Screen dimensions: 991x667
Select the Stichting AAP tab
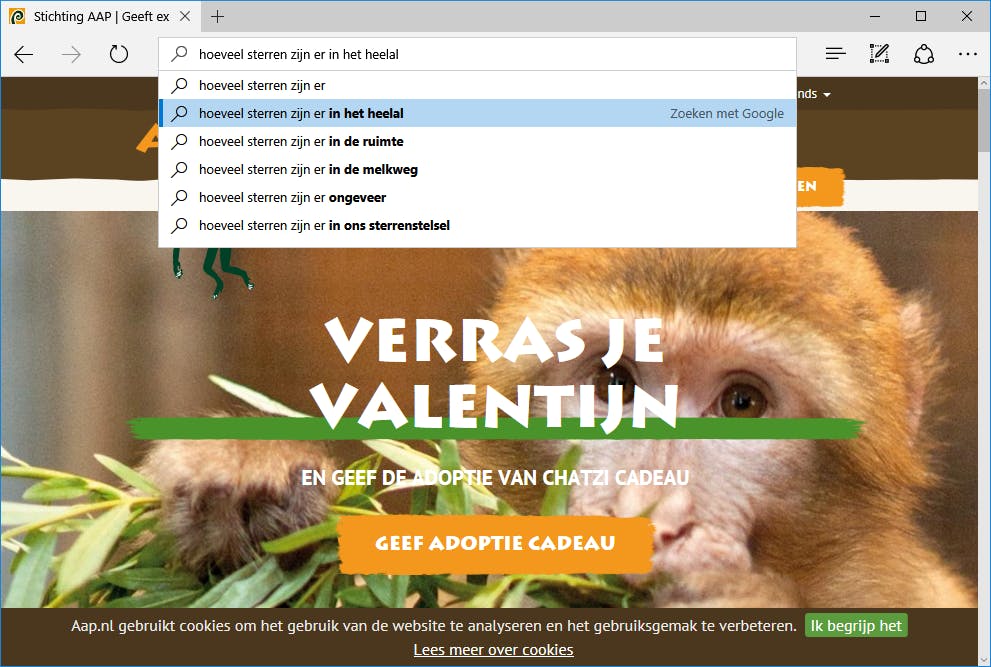[101, 16]
